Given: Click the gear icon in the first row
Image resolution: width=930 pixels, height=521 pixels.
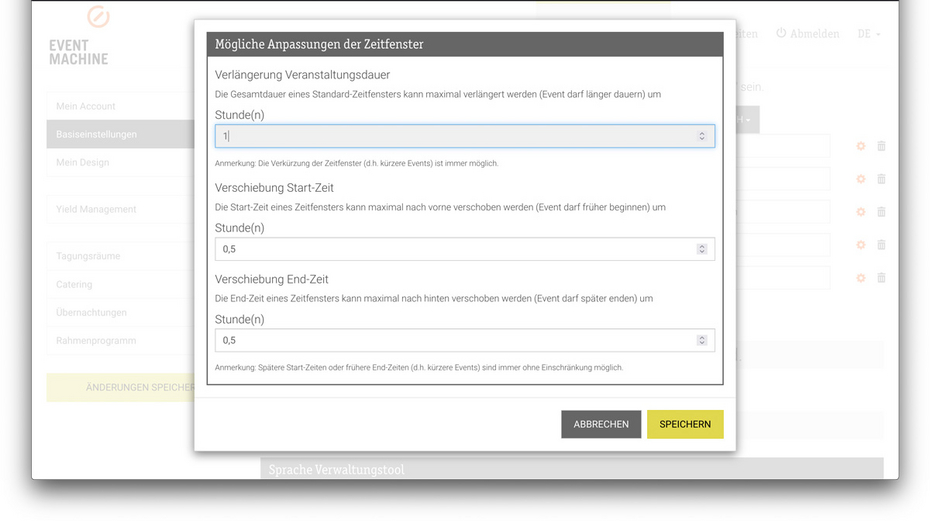Looking at the screenshot, I should [860, 146].
